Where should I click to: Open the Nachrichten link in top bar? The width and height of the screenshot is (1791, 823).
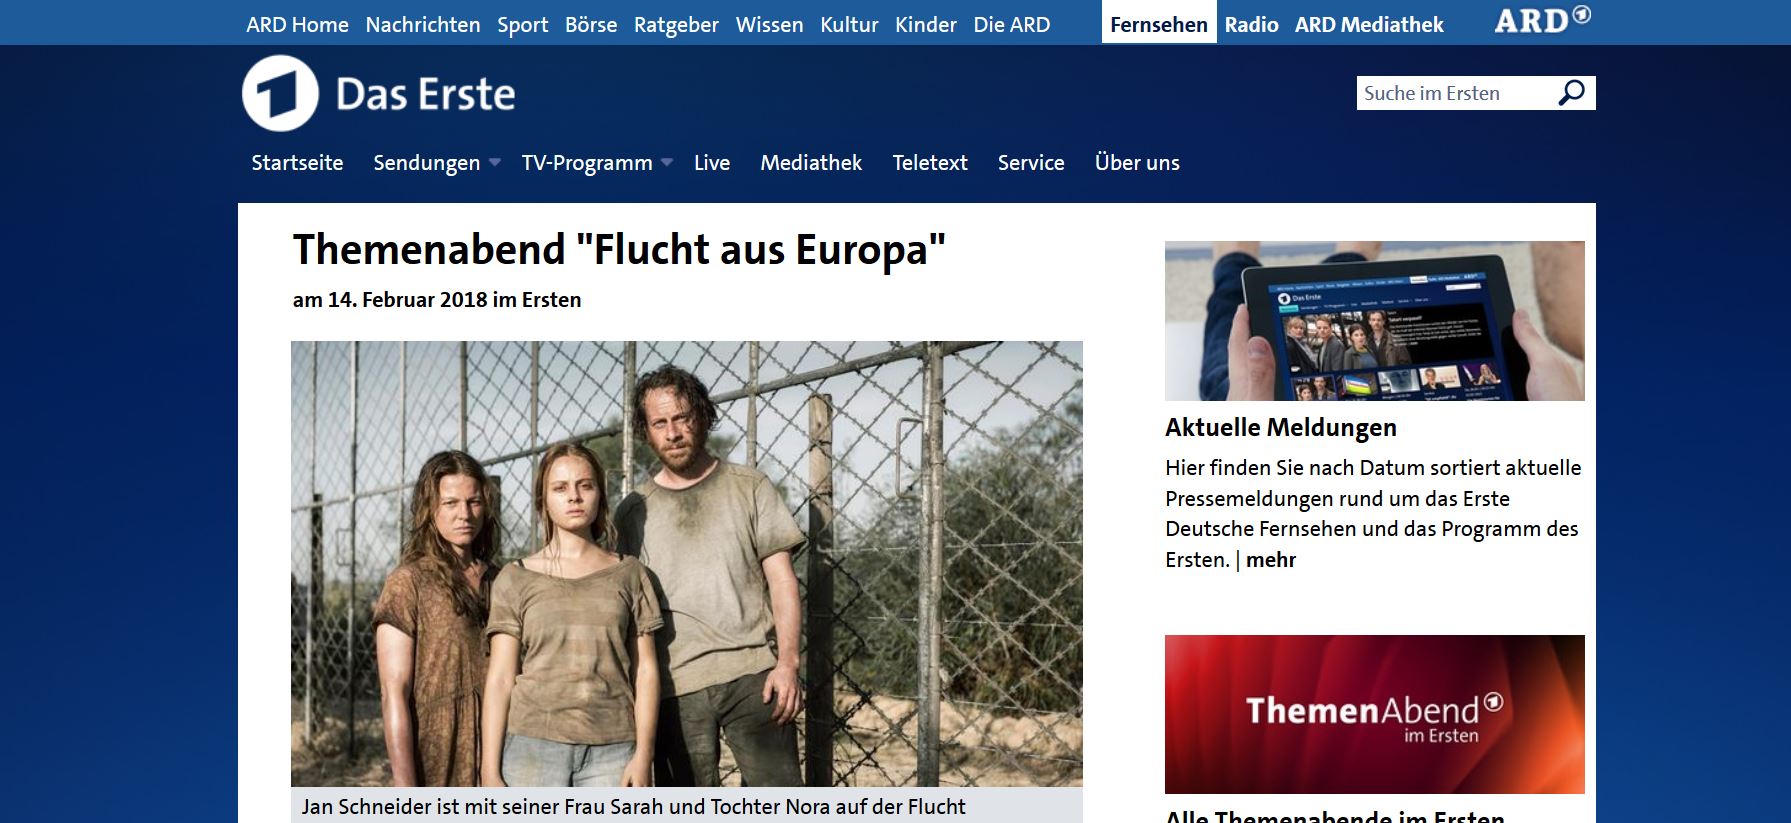tap(423, 24)
